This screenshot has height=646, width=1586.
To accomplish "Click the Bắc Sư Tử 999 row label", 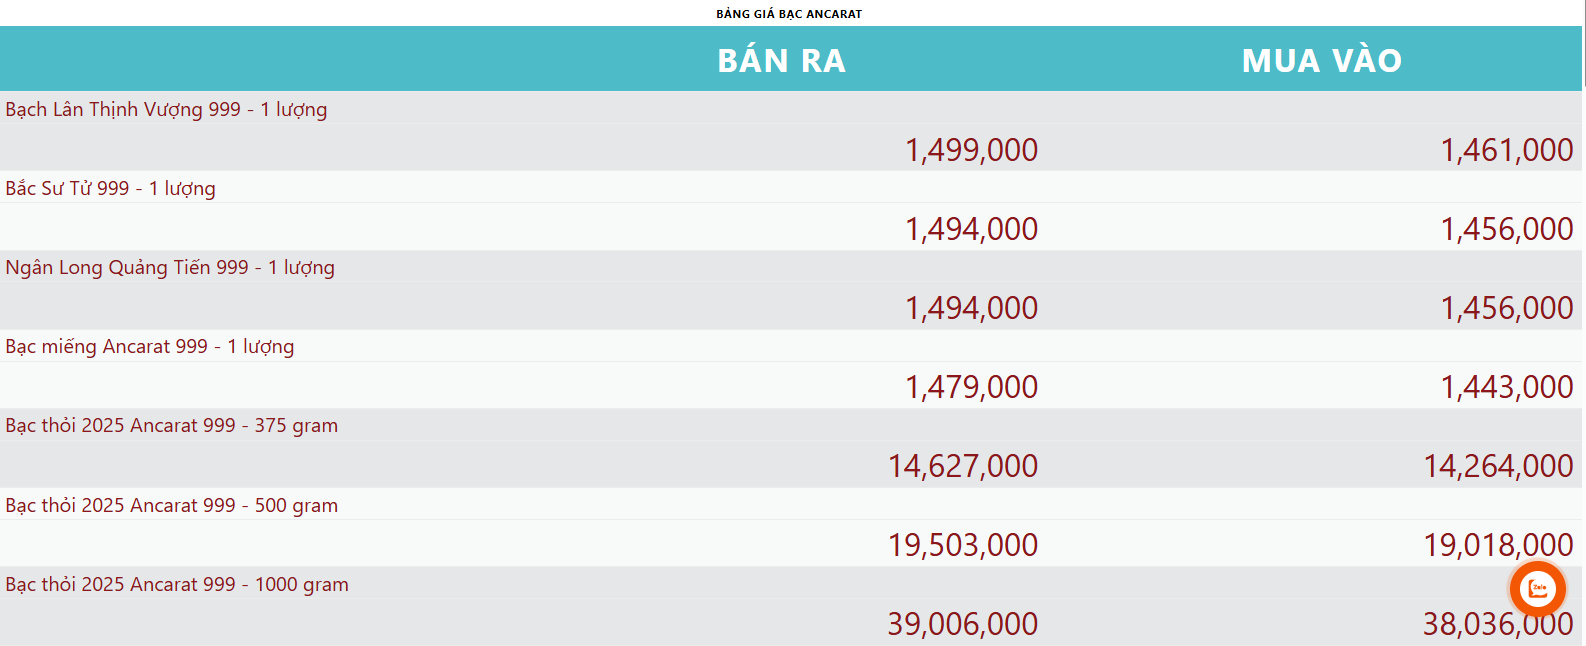I will (x=109, y=188).
